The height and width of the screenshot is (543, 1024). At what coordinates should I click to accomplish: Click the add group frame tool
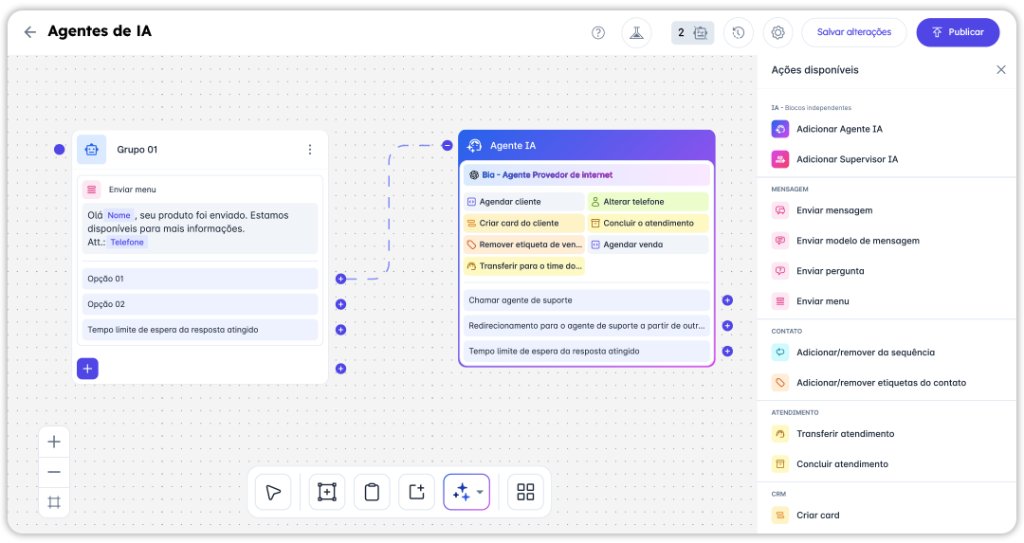click(327, 492)
